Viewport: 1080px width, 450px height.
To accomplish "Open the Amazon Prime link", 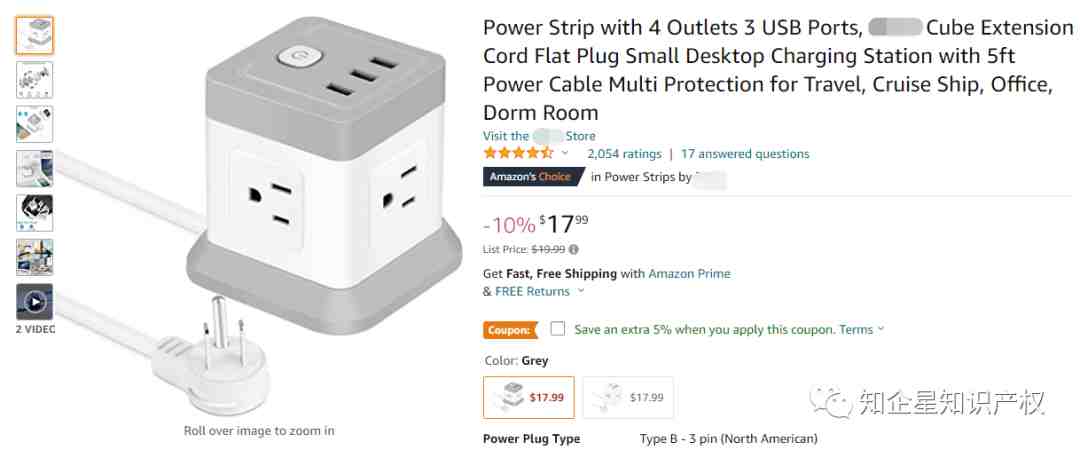I will (x=689, y=274).
